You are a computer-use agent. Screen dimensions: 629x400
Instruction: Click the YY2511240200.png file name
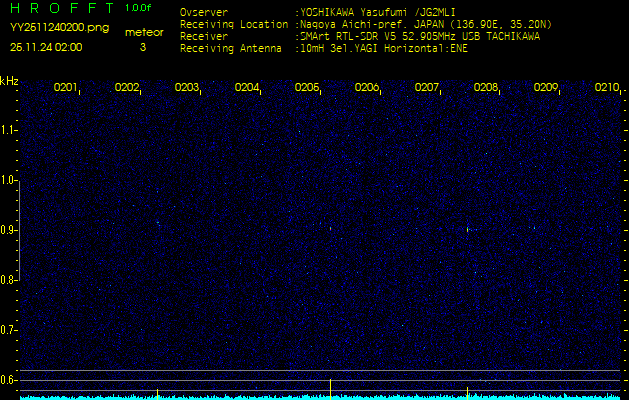click(59, 28)
